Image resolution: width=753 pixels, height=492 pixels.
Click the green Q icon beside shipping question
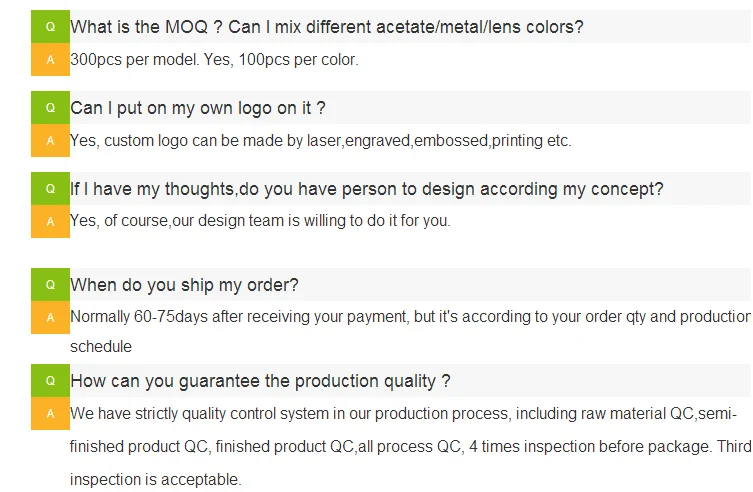(50, 285)
